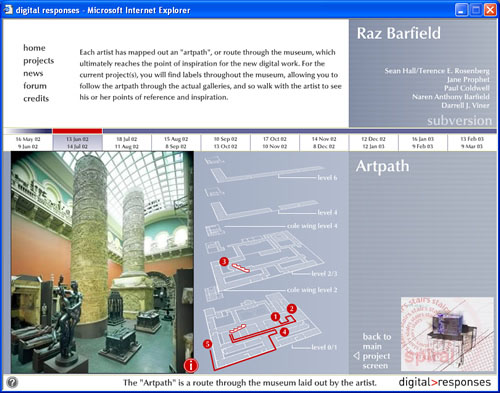Select artpath marker number 3
The image size is (500, 393).
click(224, 261)
